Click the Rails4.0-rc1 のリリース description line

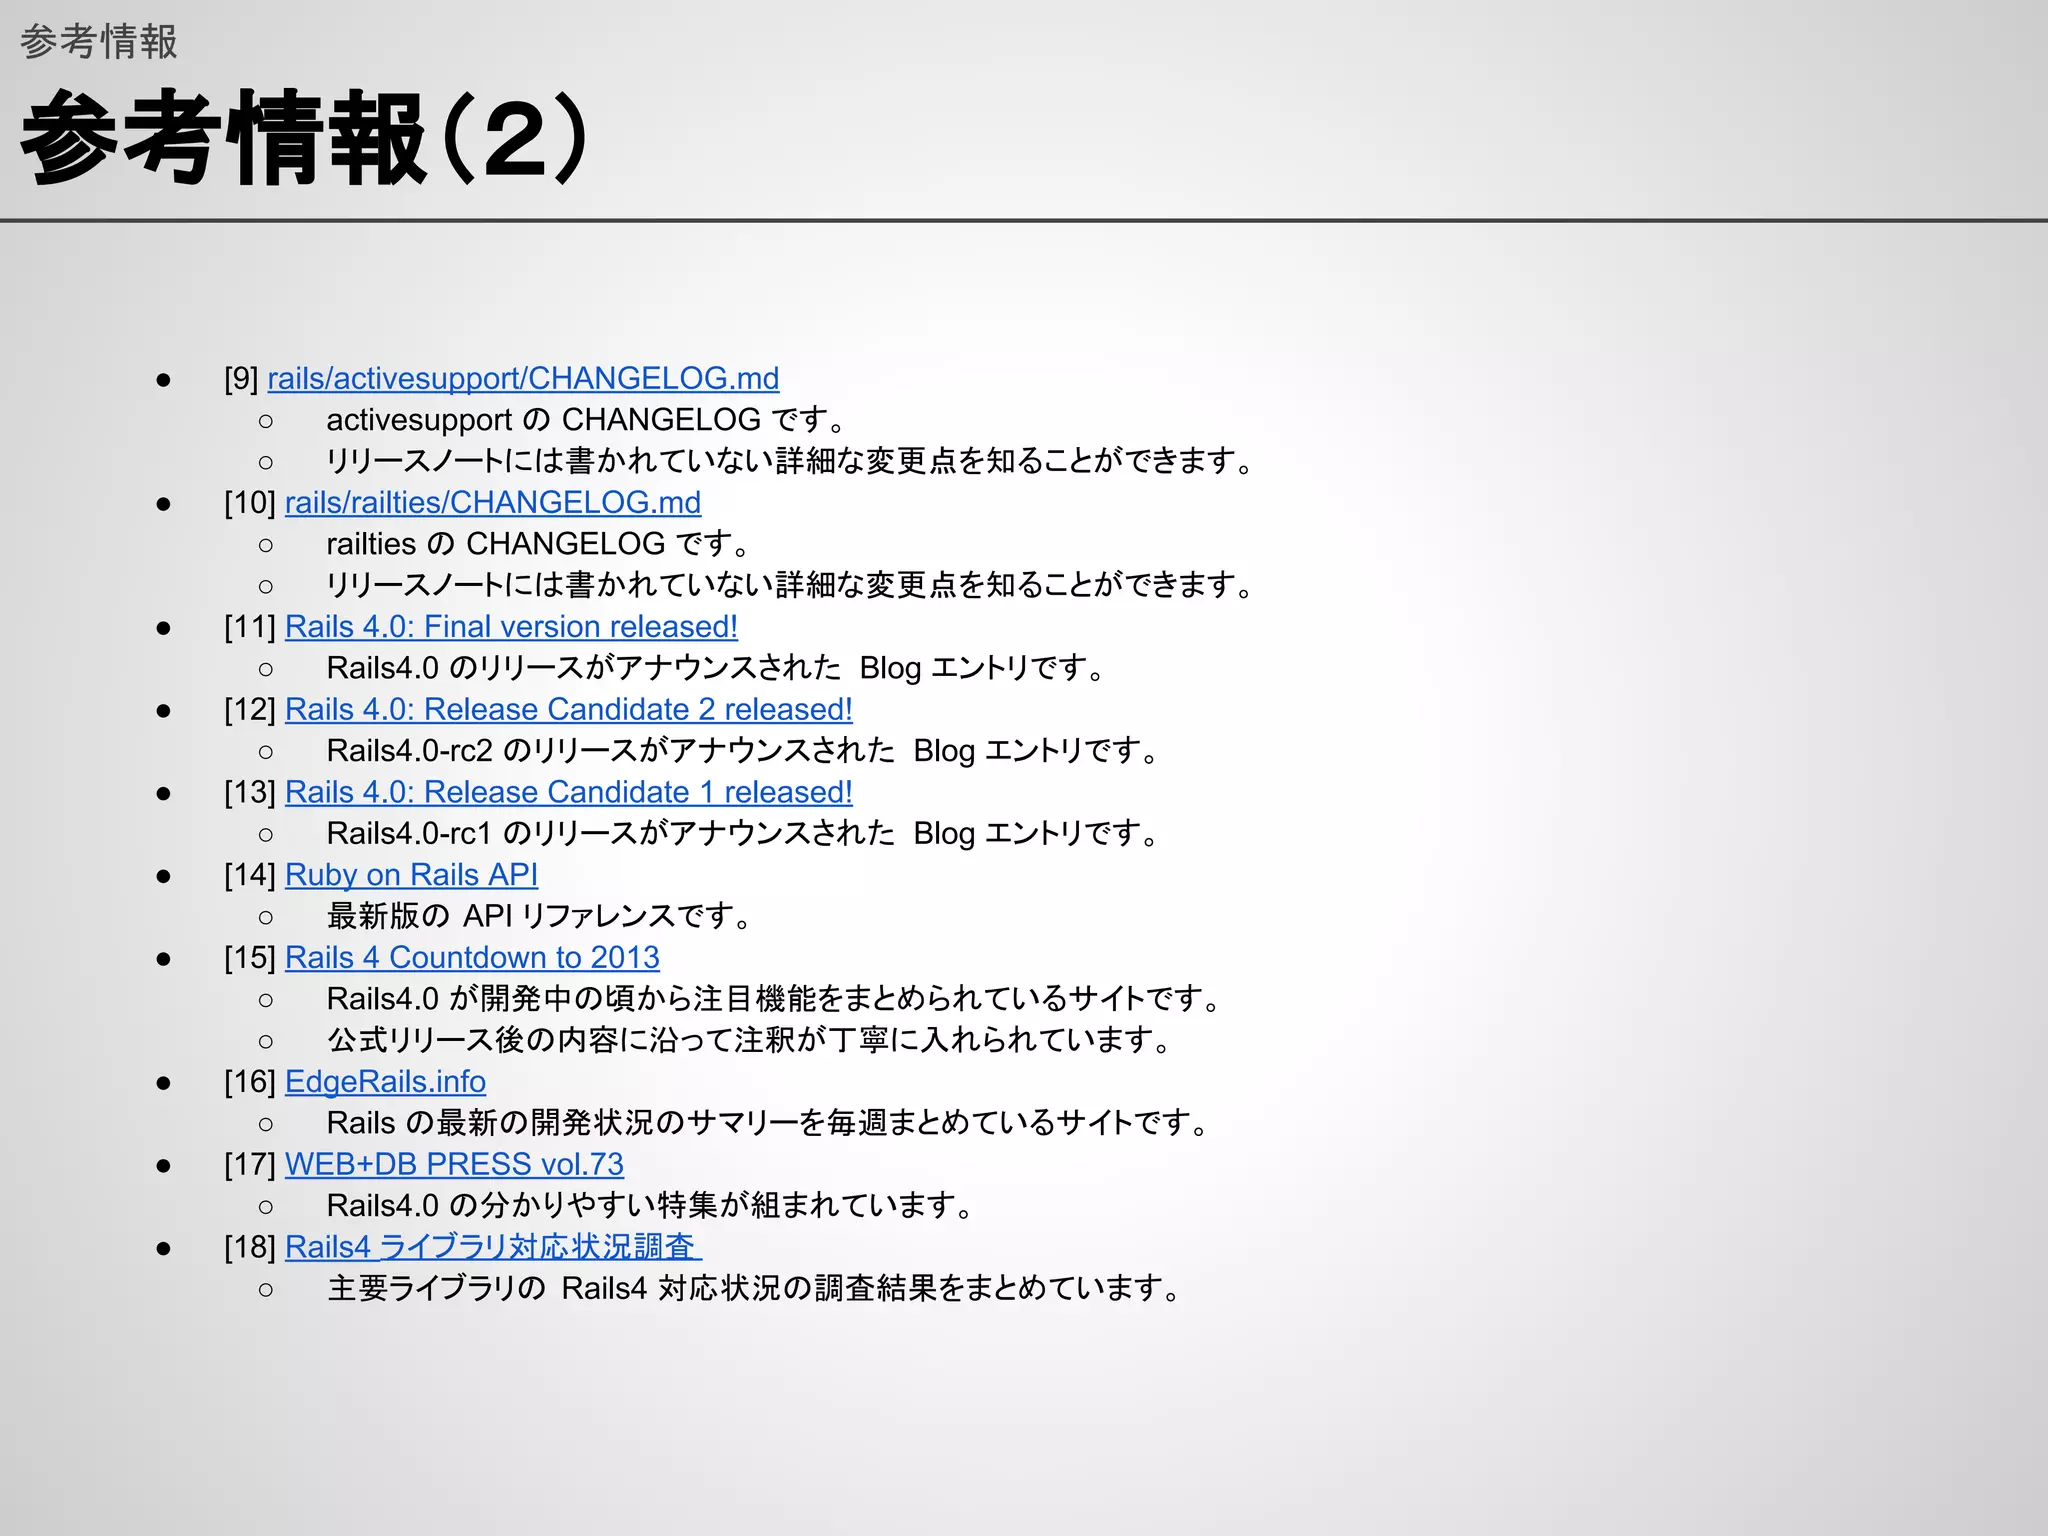742,834
